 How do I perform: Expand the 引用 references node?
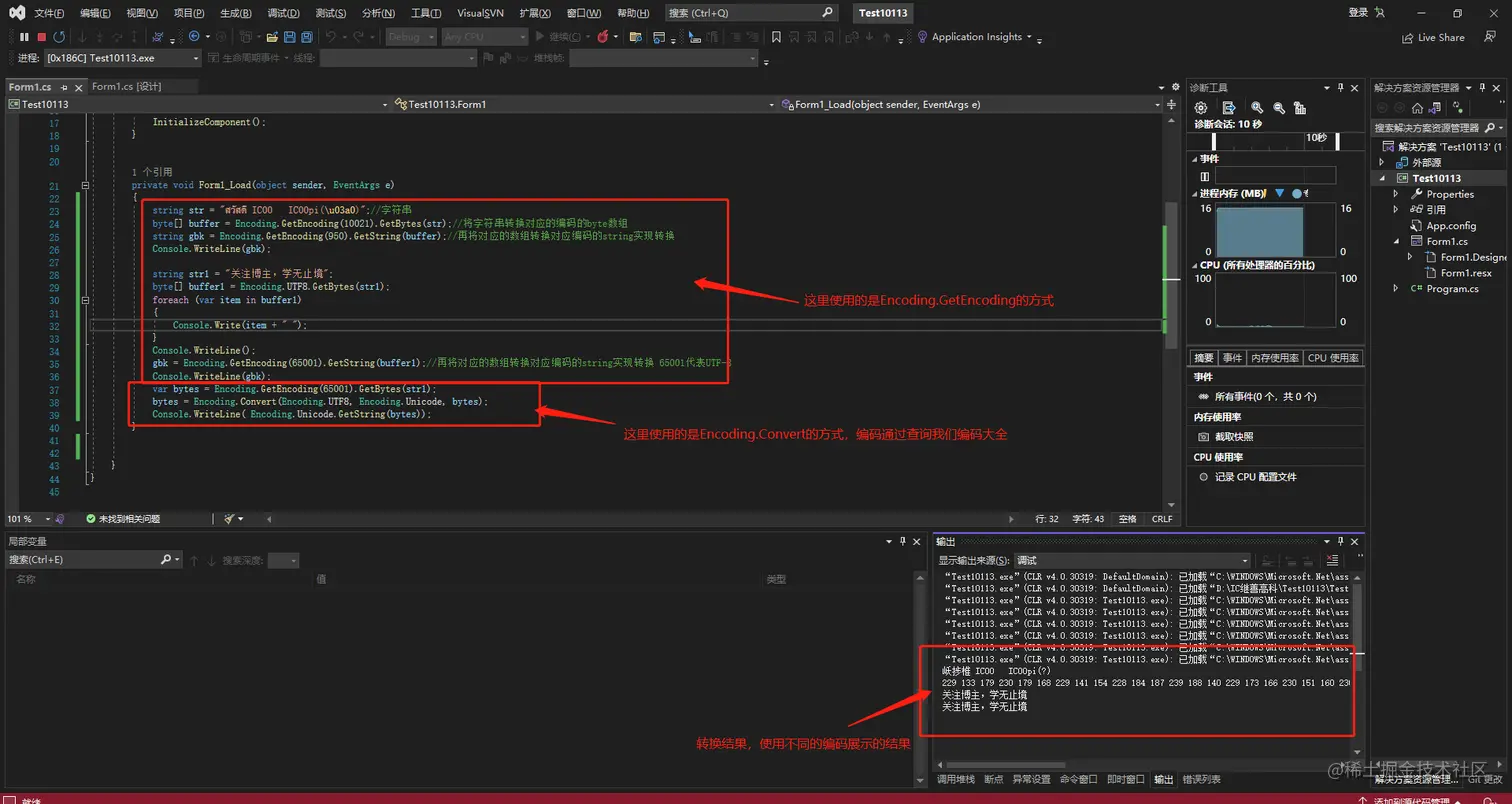pos(1396,210)
